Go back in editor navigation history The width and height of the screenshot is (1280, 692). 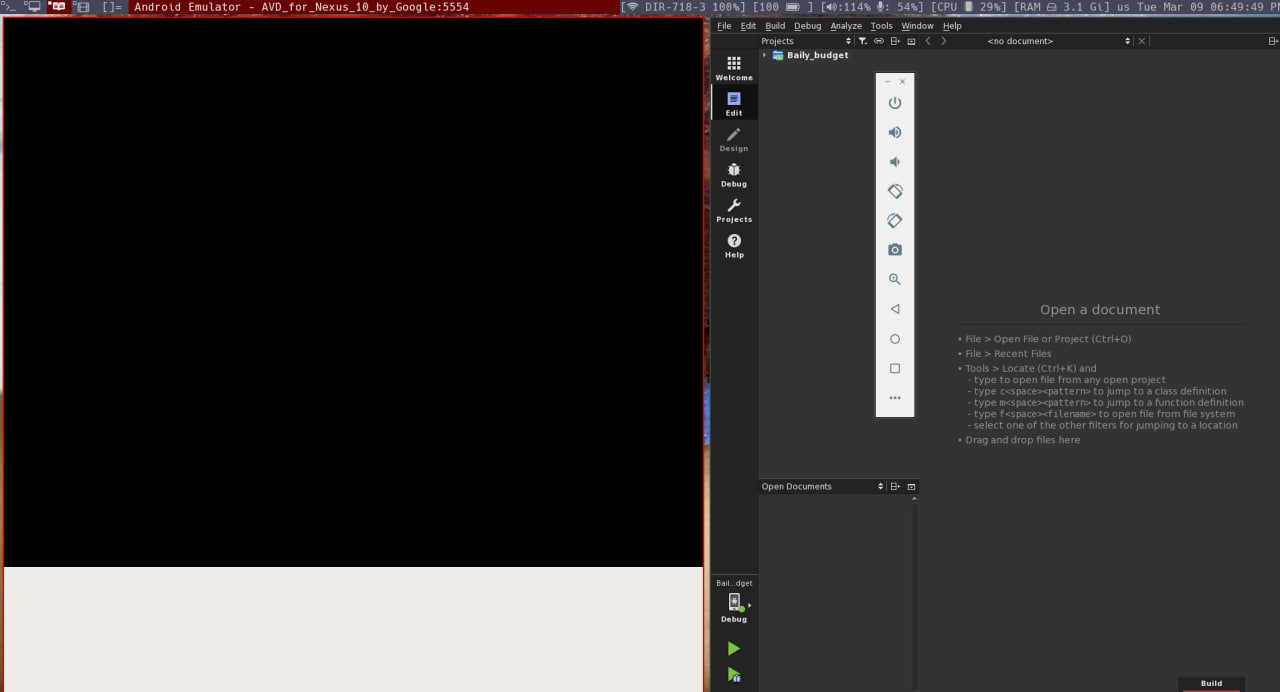928,41
